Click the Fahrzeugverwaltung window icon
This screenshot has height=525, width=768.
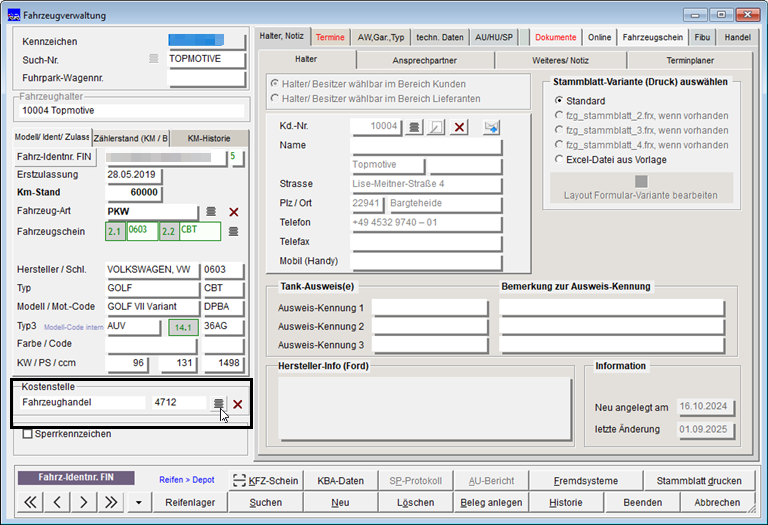pos(14,15)
